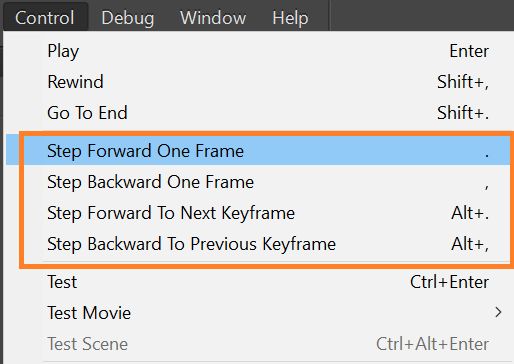Select Go To End

click(260, 113)
